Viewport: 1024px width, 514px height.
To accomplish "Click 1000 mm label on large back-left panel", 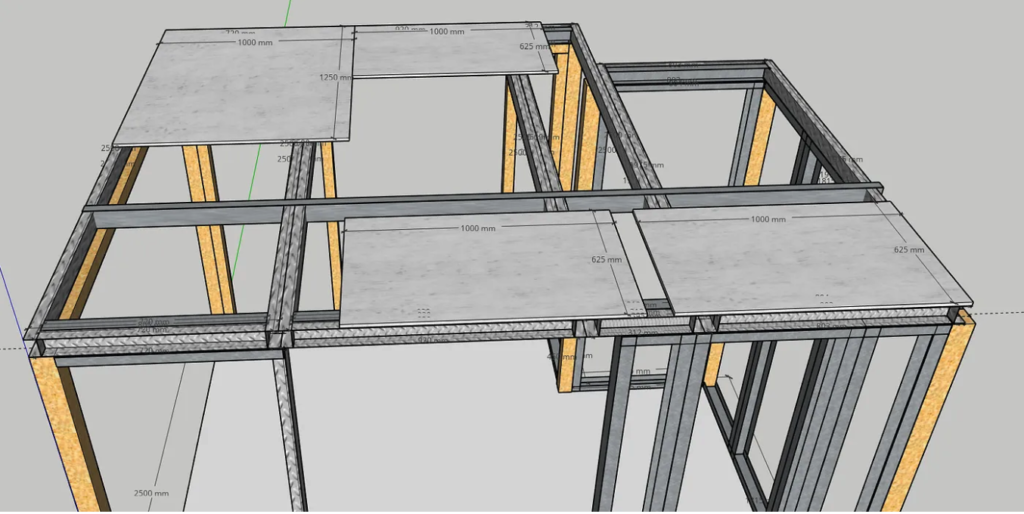I will click(255, 42).
